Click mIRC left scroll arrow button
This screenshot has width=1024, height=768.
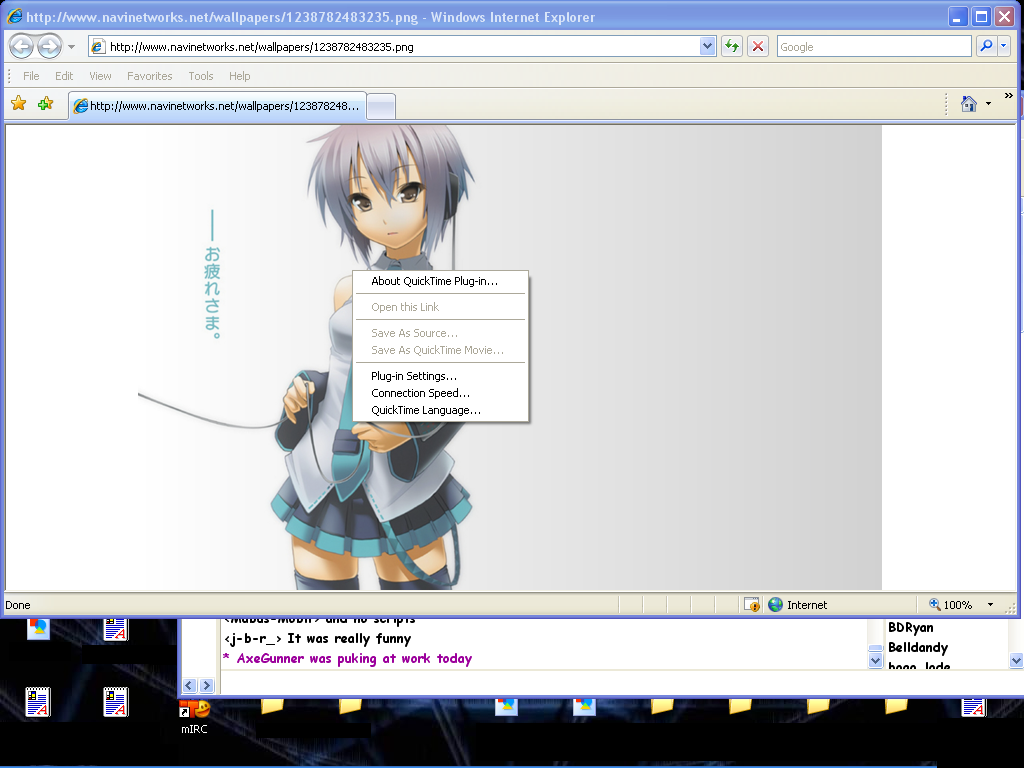(189, 685)
